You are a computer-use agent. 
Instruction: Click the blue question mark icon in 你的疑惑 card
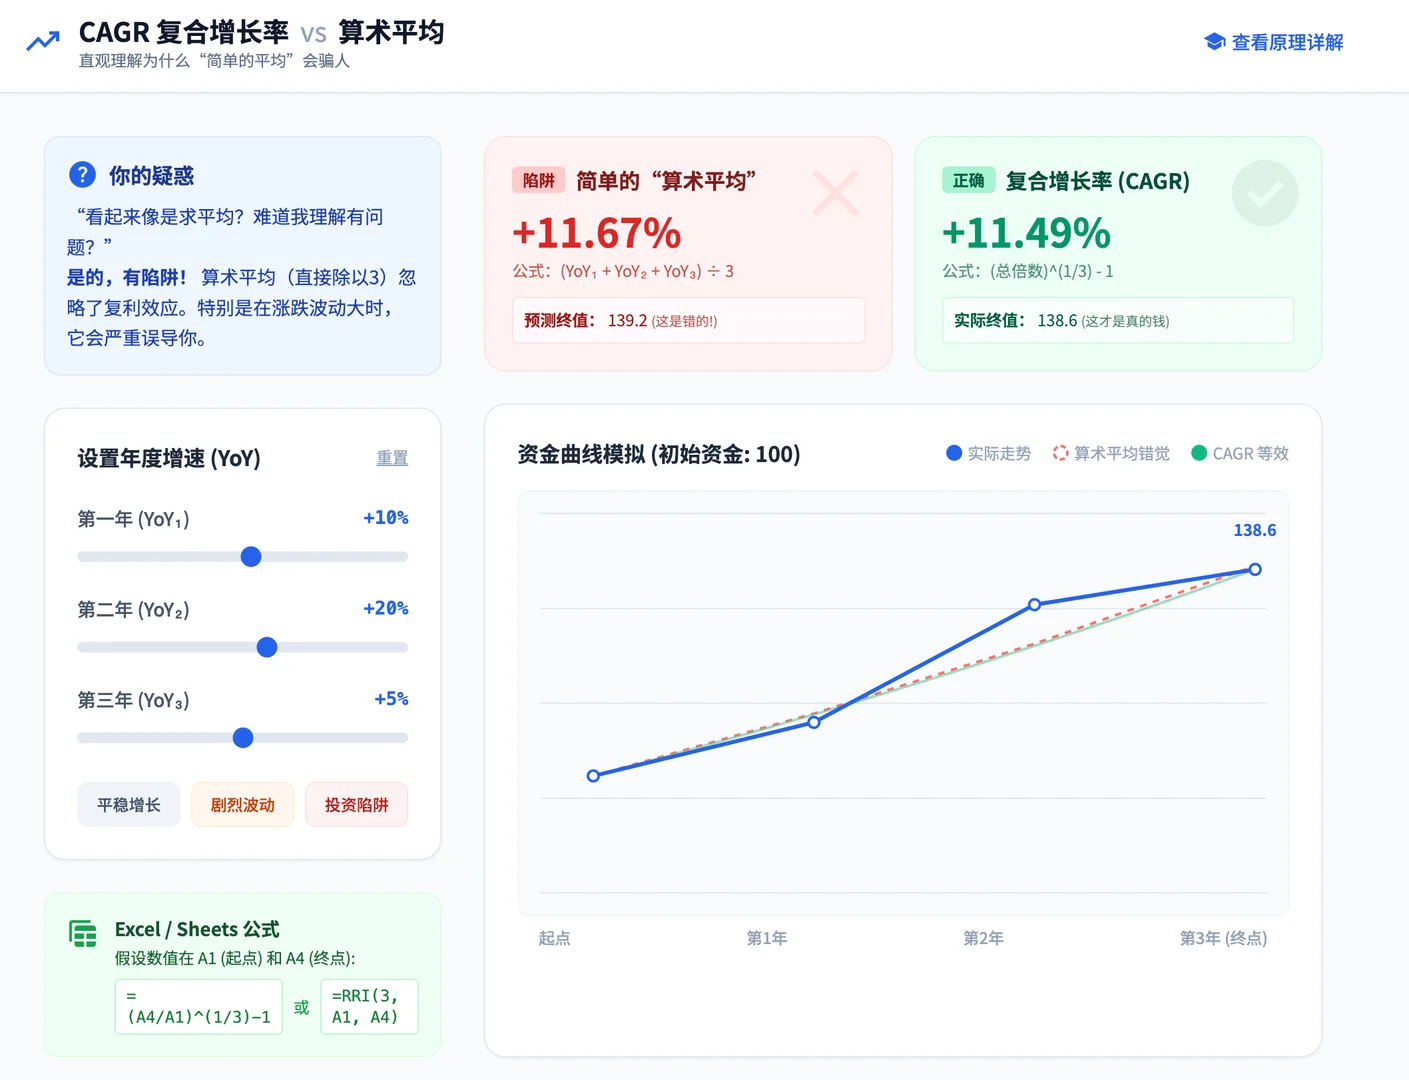click(x=81, y=174)
